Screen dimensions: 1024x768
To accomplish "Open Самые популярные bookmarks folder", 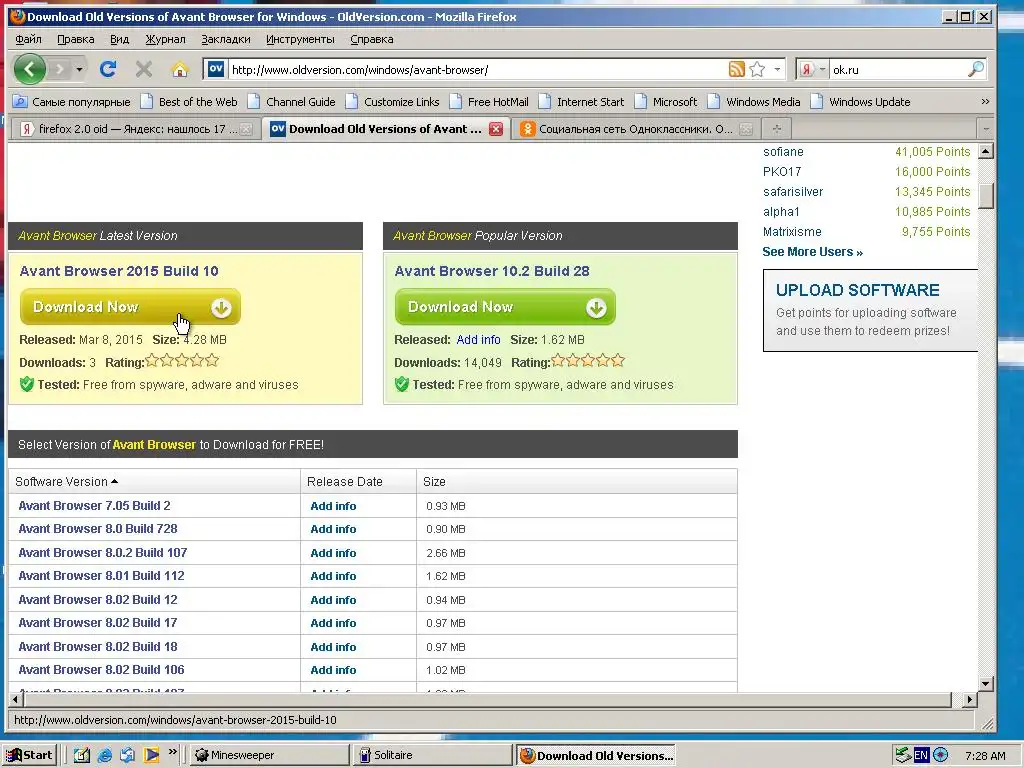I will (x=72, y=102).
